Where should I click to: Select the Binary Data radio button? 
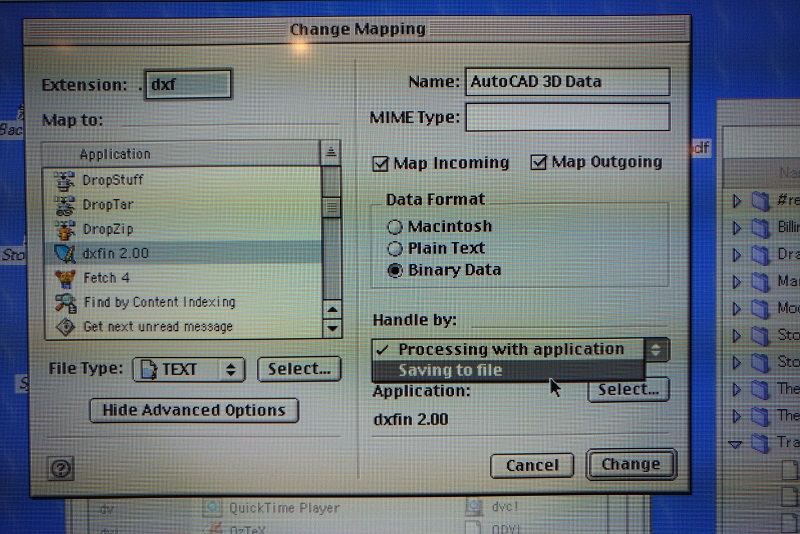coord(394,270)
